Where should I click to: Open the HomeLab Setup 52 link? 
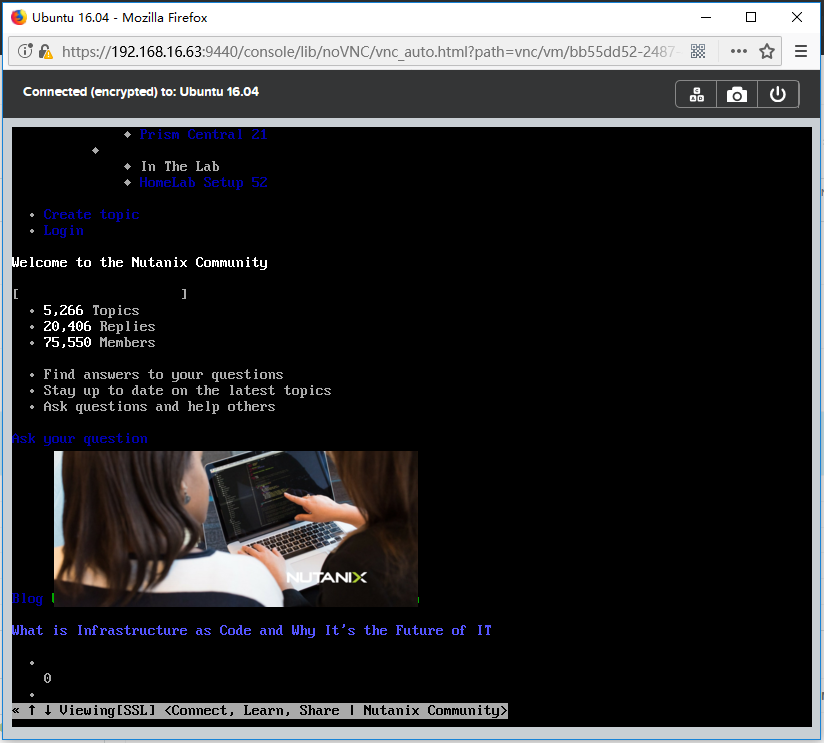203,182
